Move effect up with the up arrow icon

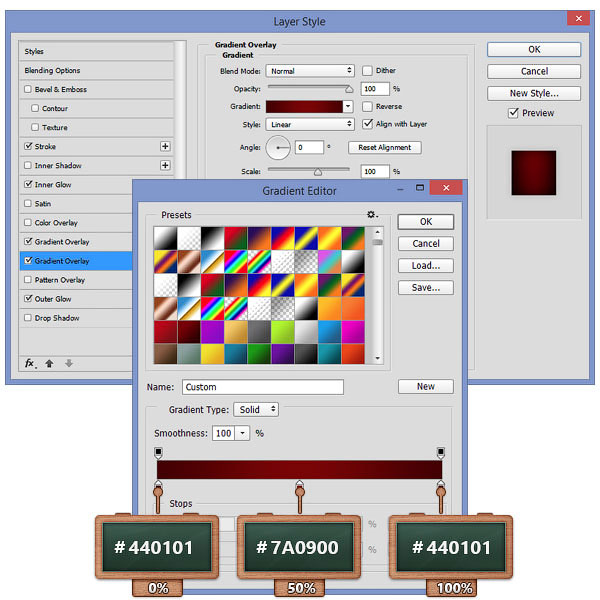coord(49,363)
